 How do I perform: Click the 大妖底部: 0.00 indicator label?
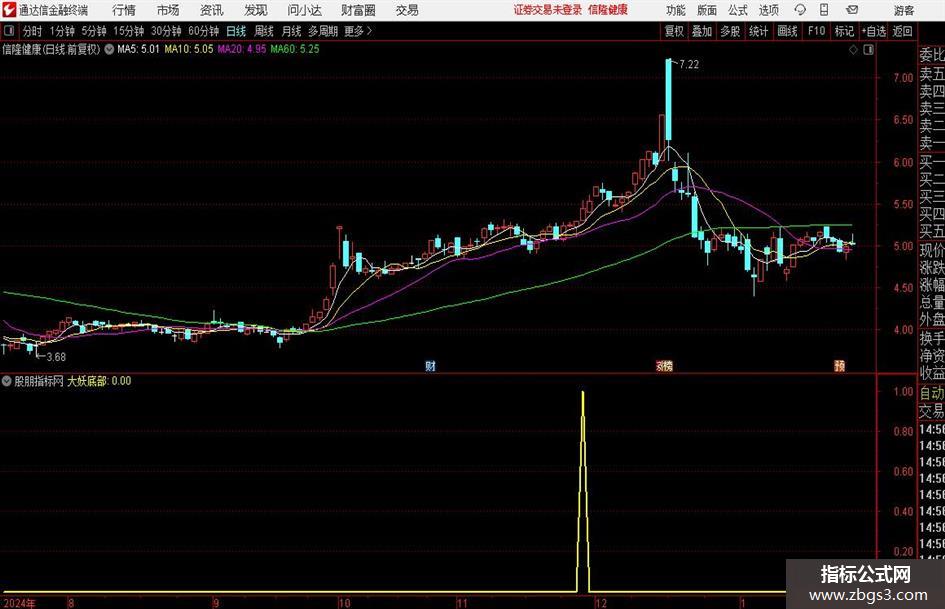(99, 381)
